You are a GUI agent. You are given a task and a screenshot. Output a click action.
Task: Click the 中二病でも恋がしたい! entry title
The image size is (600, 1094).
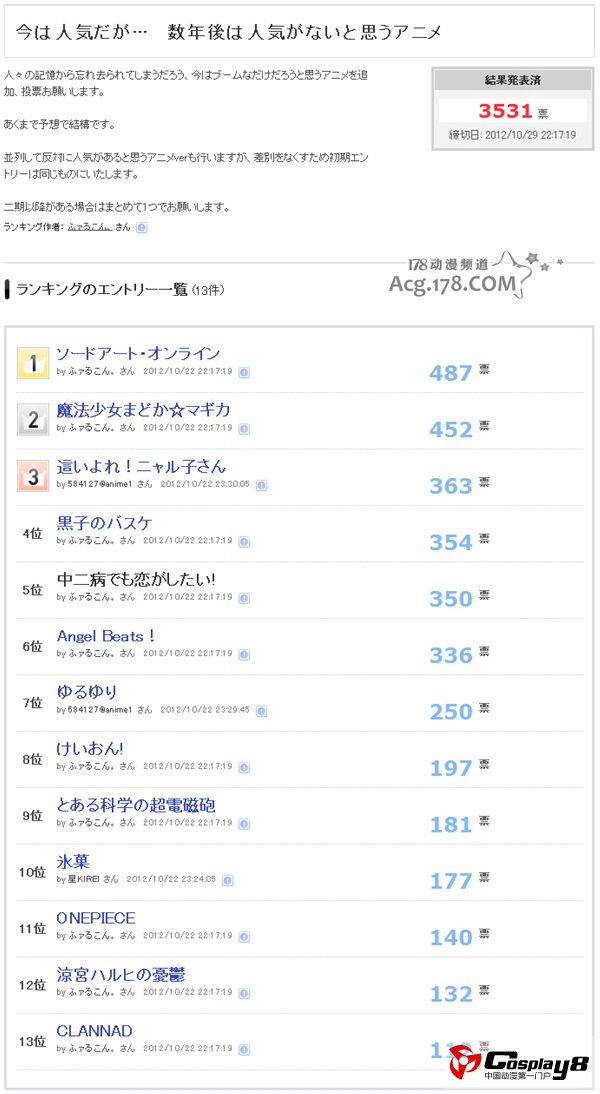(x=136, y=579)
